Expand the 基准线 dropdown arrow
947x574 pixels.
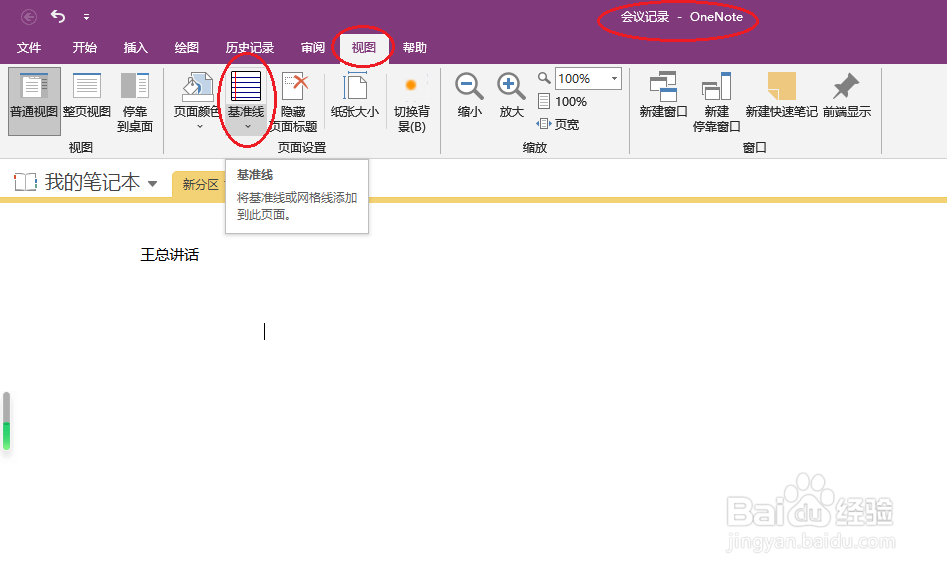click(x=248, y=127)
